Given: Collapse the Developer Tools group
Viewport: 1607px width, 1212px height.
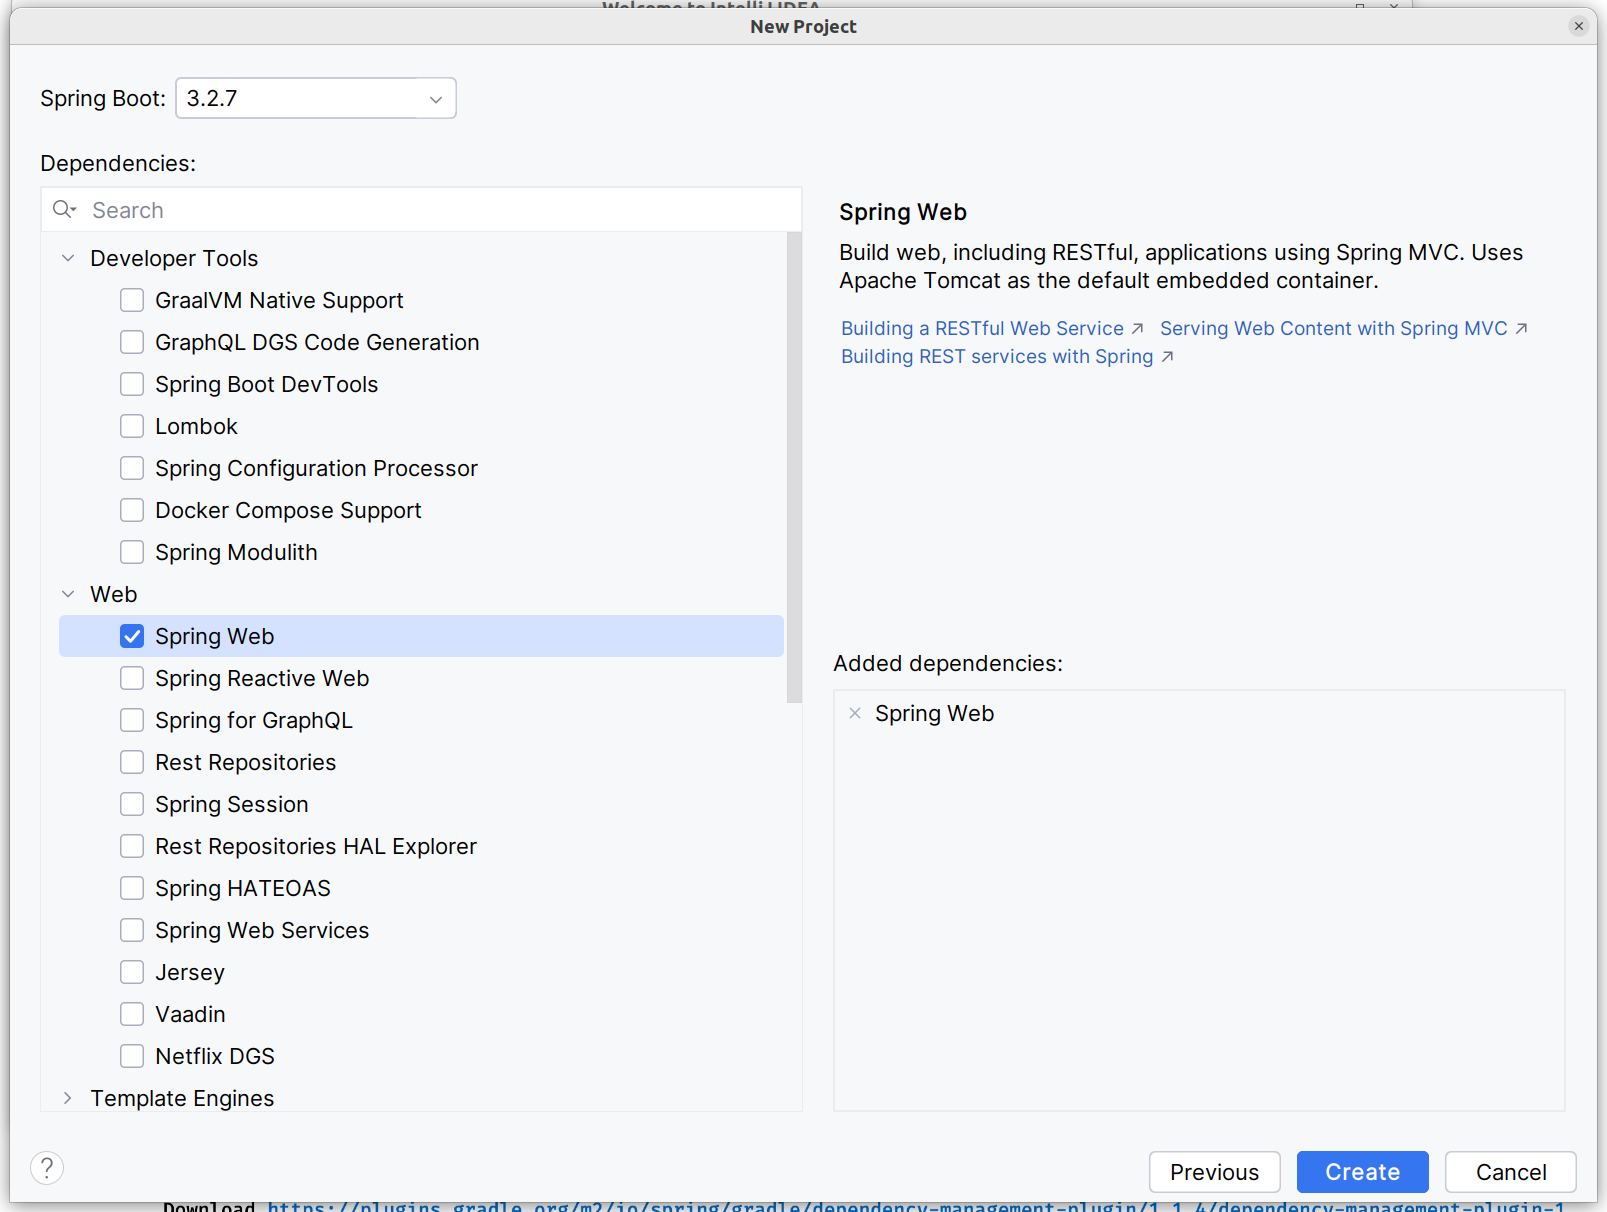Looking at the screenshot, I should (x=68, y=258).
